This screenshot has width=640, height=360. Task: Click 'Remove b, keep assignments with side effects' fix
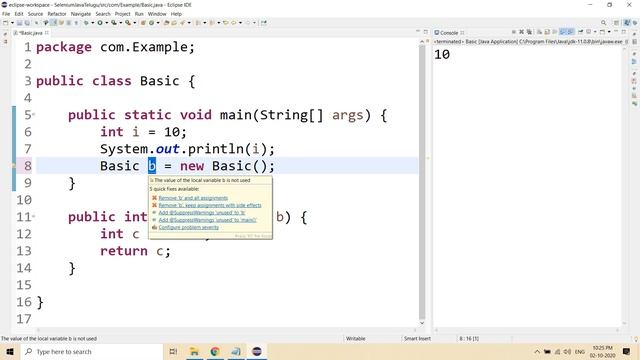tap(210, 205)
